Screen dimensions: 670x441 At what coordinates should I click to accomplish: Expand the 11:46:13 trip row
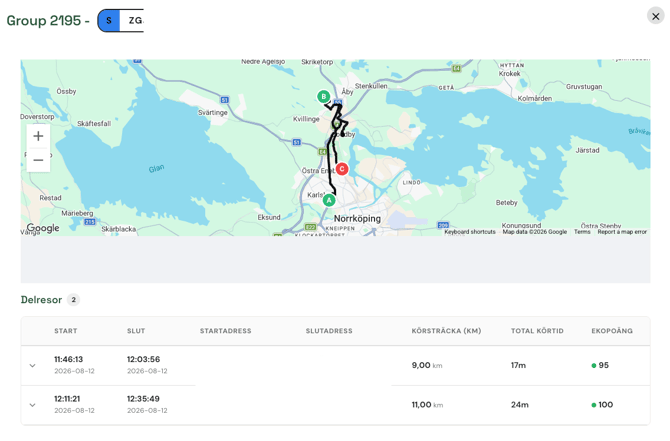coord(32,366)
